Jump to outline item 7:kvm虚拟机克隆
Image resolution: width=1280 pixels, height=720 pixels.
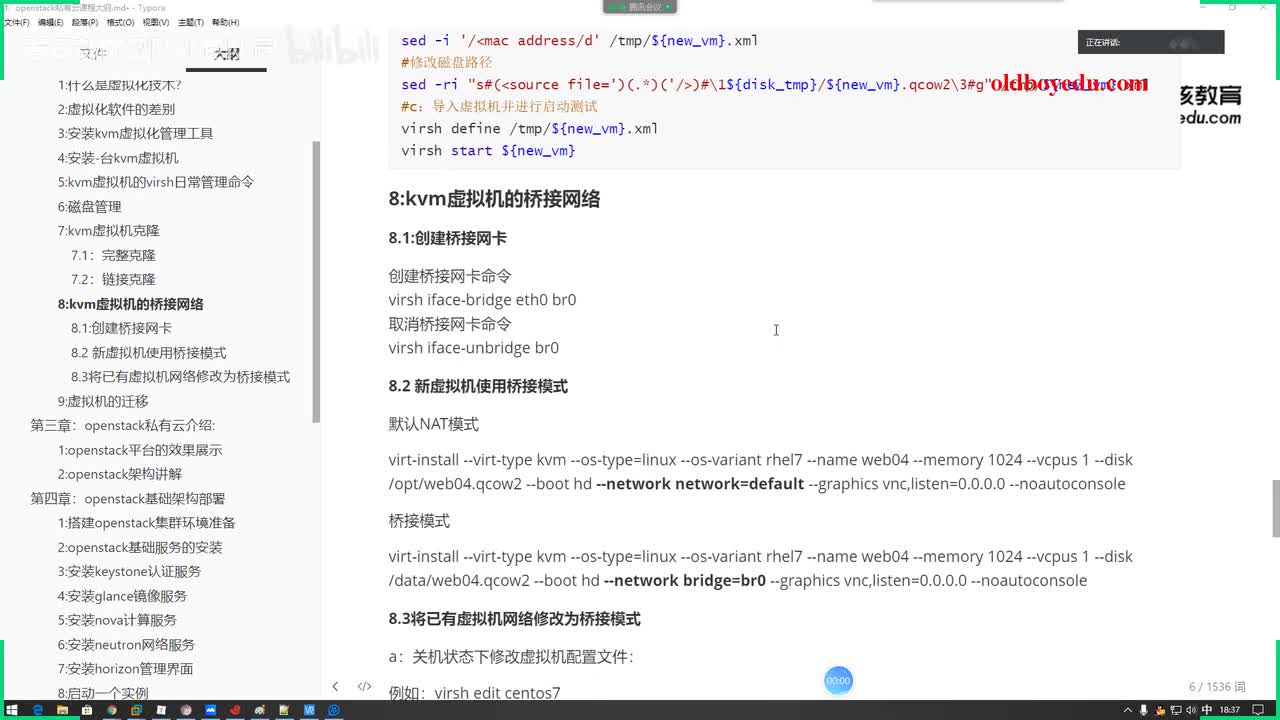pyautogui.click(x=108, y=231)
